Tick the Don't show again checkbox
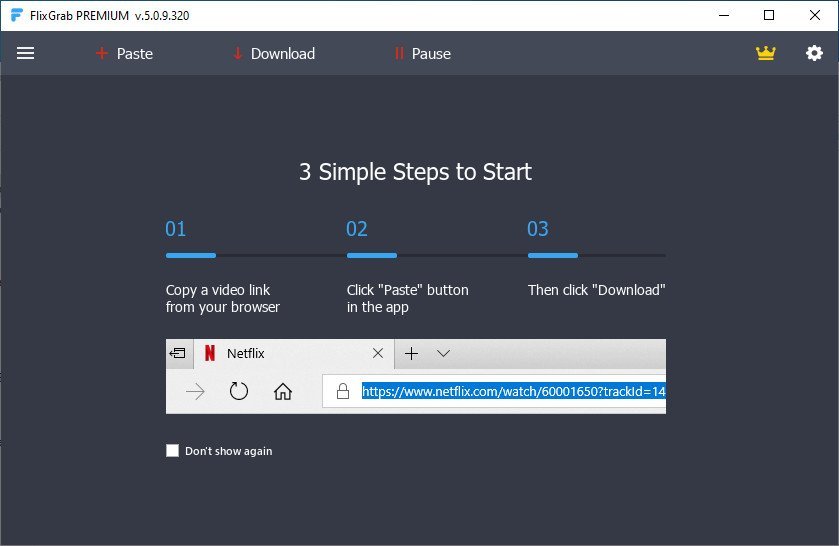Screen dimensions: 839x546 coord(172,451)
